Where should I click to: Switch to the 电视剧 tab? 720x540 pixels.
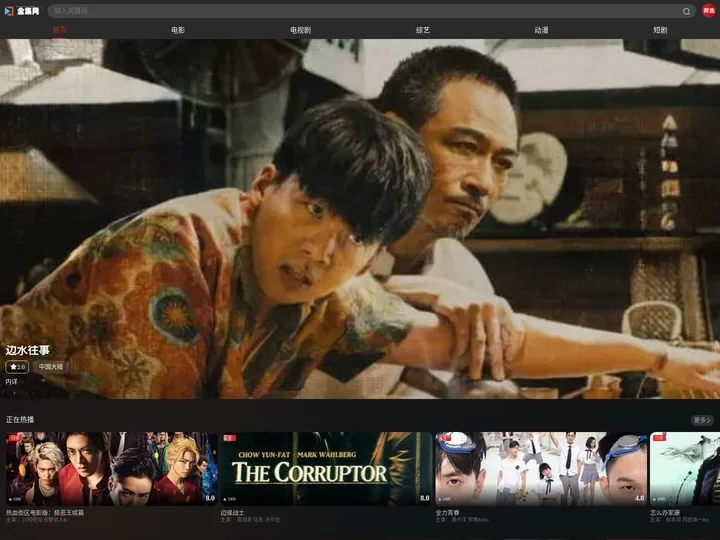pyautogui.click(x=300, y=30)
